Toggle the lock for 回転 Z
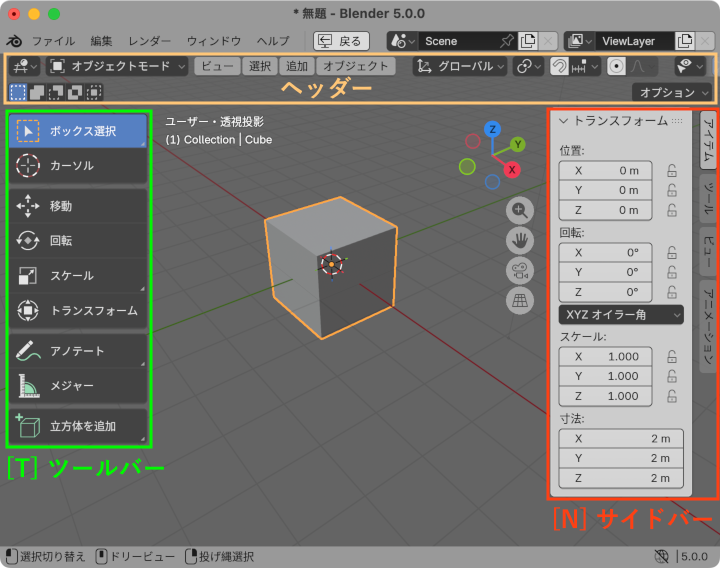This screenshot has height=568, width=720. click(x=673, y=292)
